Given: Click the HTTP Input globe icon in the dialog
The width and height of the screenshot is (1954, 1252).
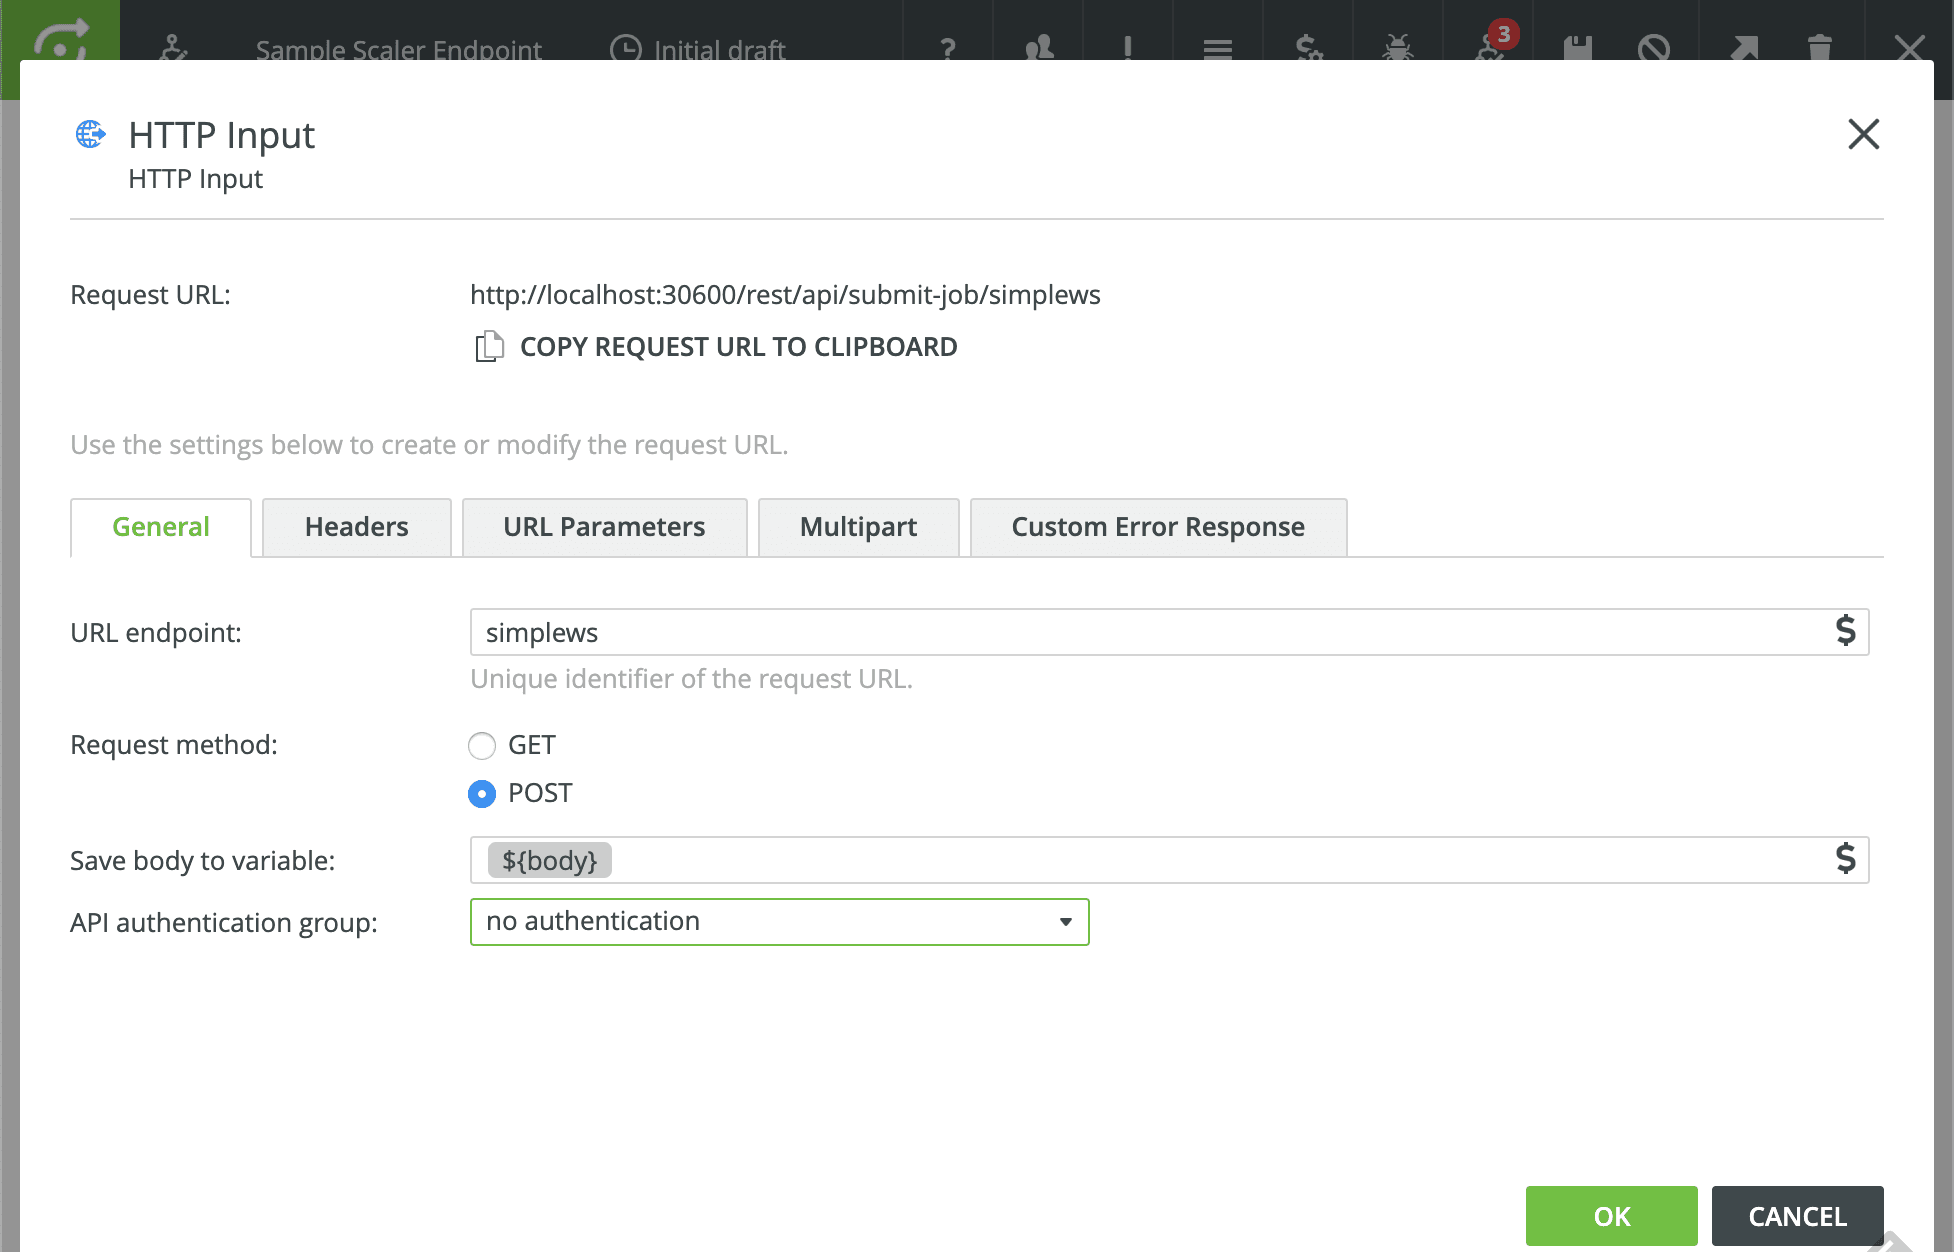Looking at the screenshot, I should coord(90,133).
